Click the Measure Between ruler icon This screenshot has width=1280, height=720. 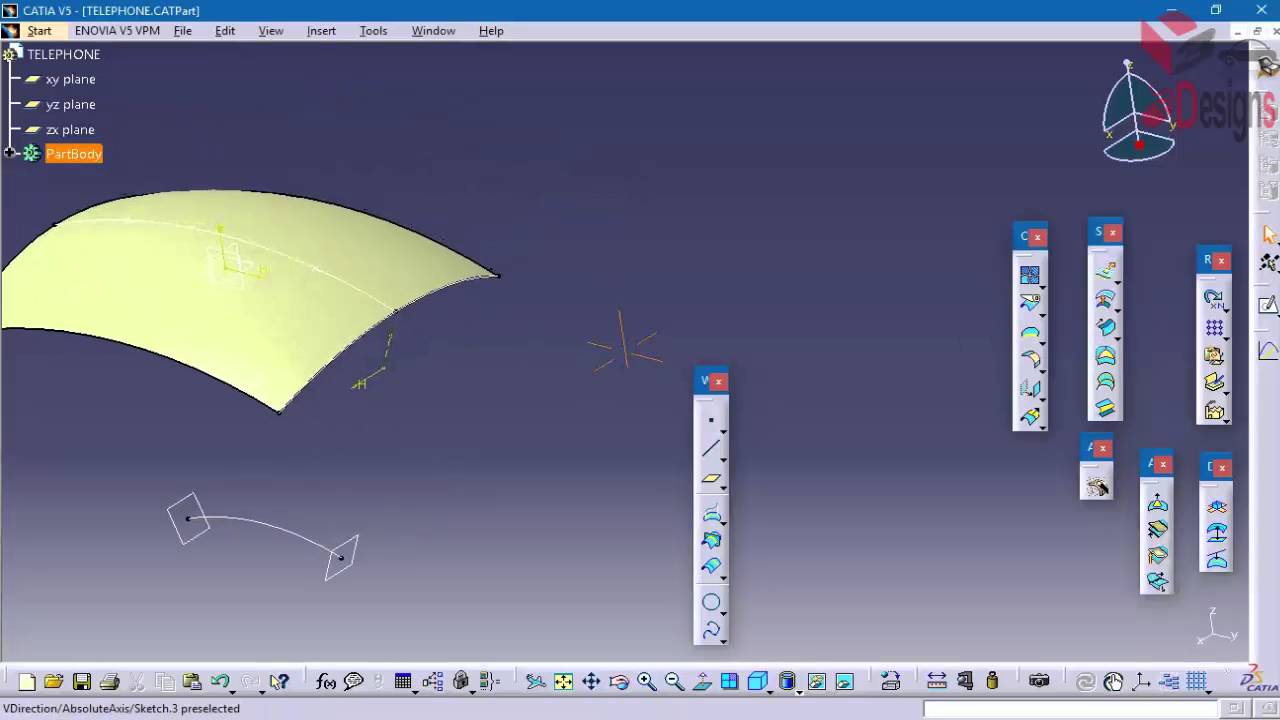click(x=937, y=682)
